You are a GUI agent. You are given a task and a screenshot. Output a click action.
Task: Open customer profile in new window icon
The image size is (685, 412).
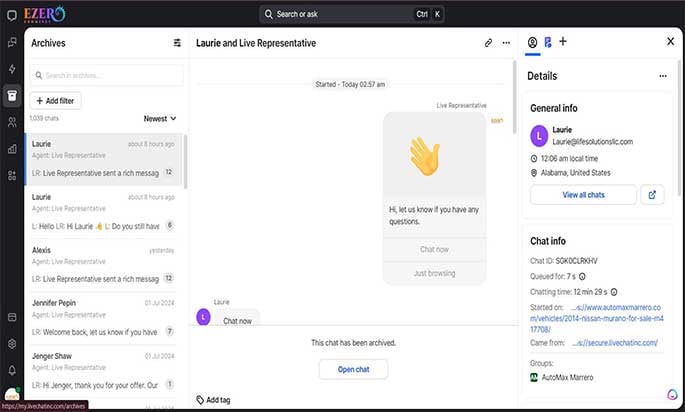[652, 195]
